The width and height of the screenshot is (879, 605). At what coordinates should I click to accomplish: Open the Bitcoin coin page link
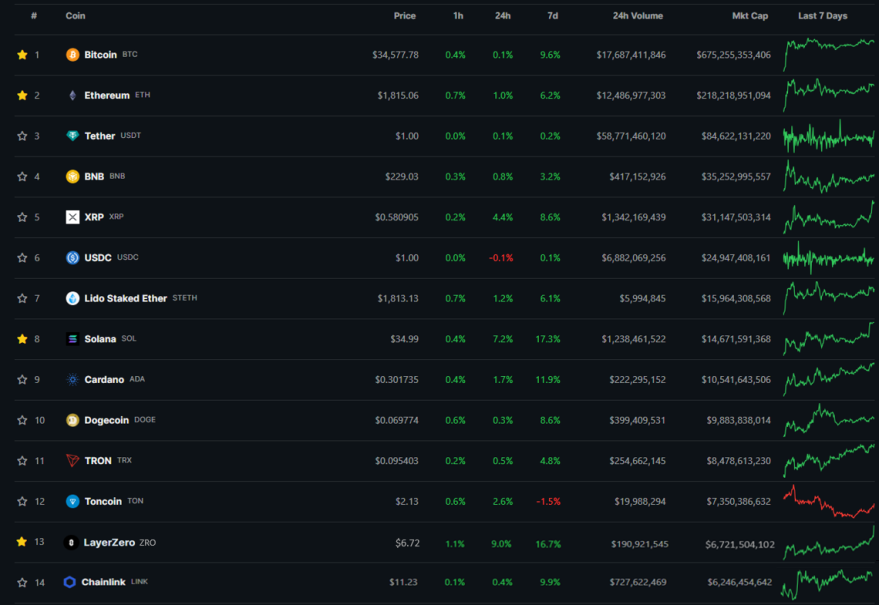100,54
